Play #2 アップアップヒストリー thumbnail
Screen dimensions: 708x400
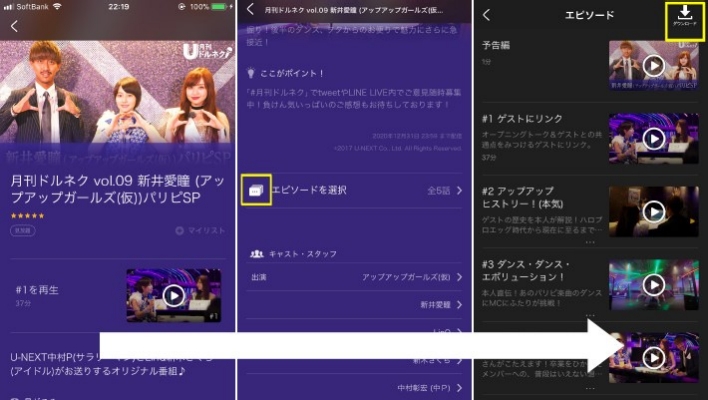pos(654,212)
